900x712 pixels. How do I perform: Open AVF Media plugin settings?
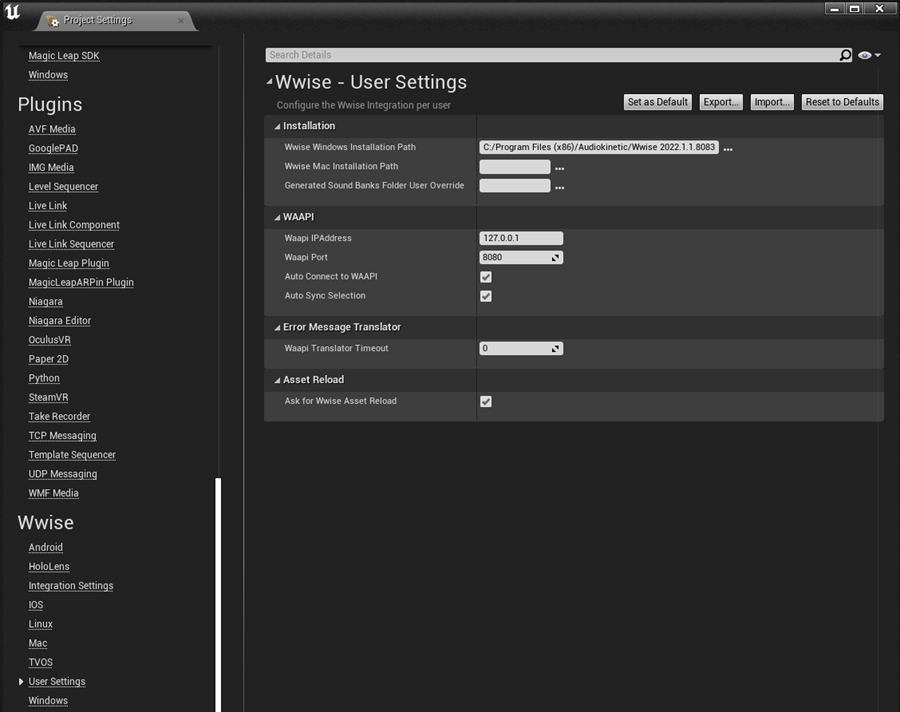point(52,129)
